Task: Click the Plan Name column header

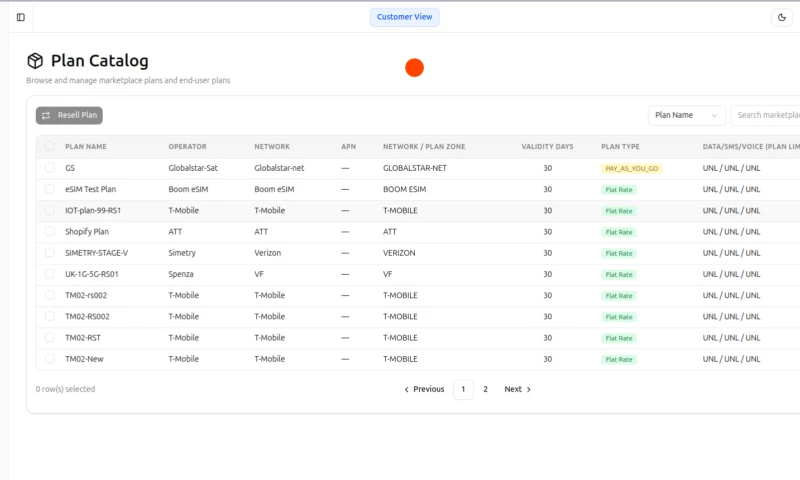Action: click(86, 146)
